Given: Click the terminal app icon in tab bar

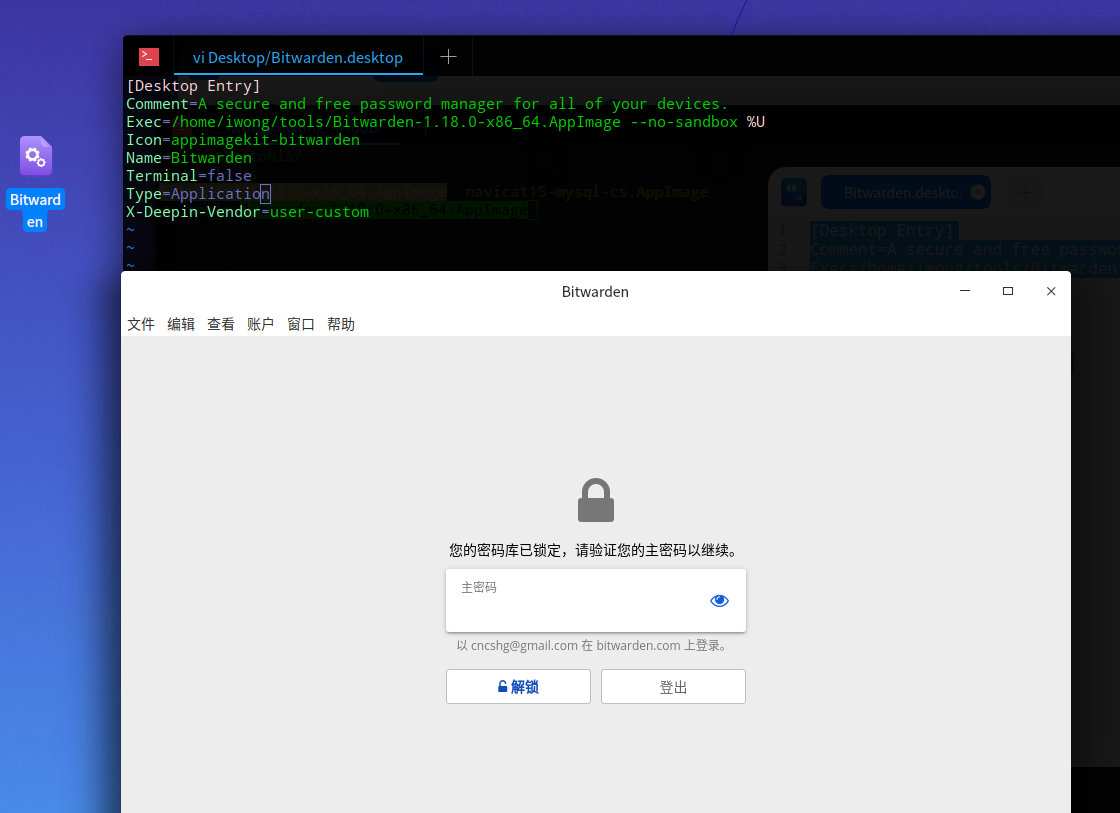Looking at the screenshot, I should [x=149, y=56].
